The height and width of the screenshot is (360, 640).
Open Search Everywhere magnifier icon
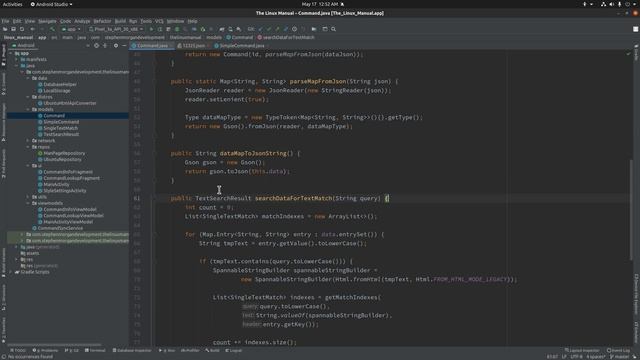[333, 29]
